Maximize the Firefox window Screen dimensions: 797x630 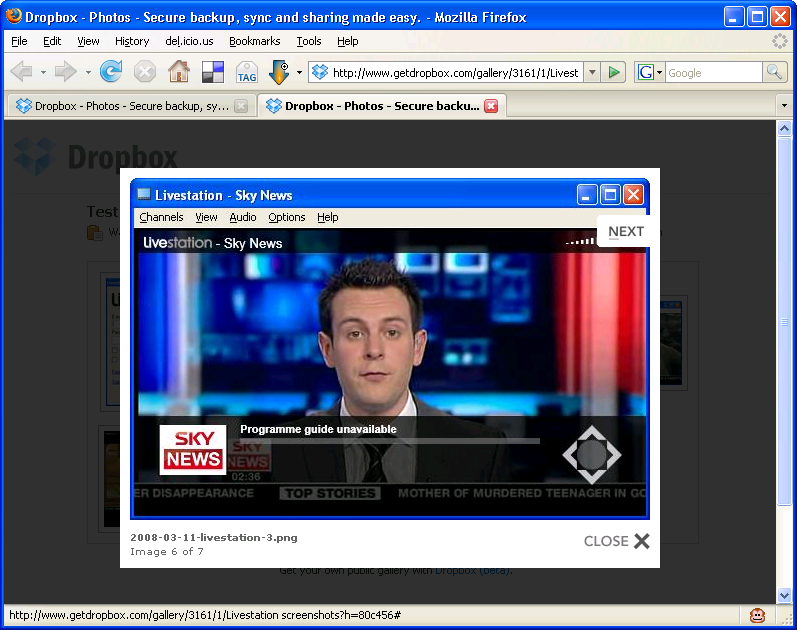click(x=757, y=17)
